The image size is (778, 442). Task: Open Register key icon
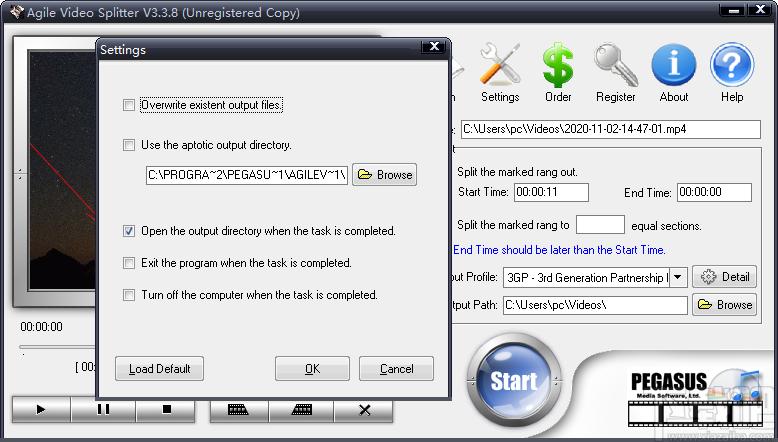coord(615,67)
